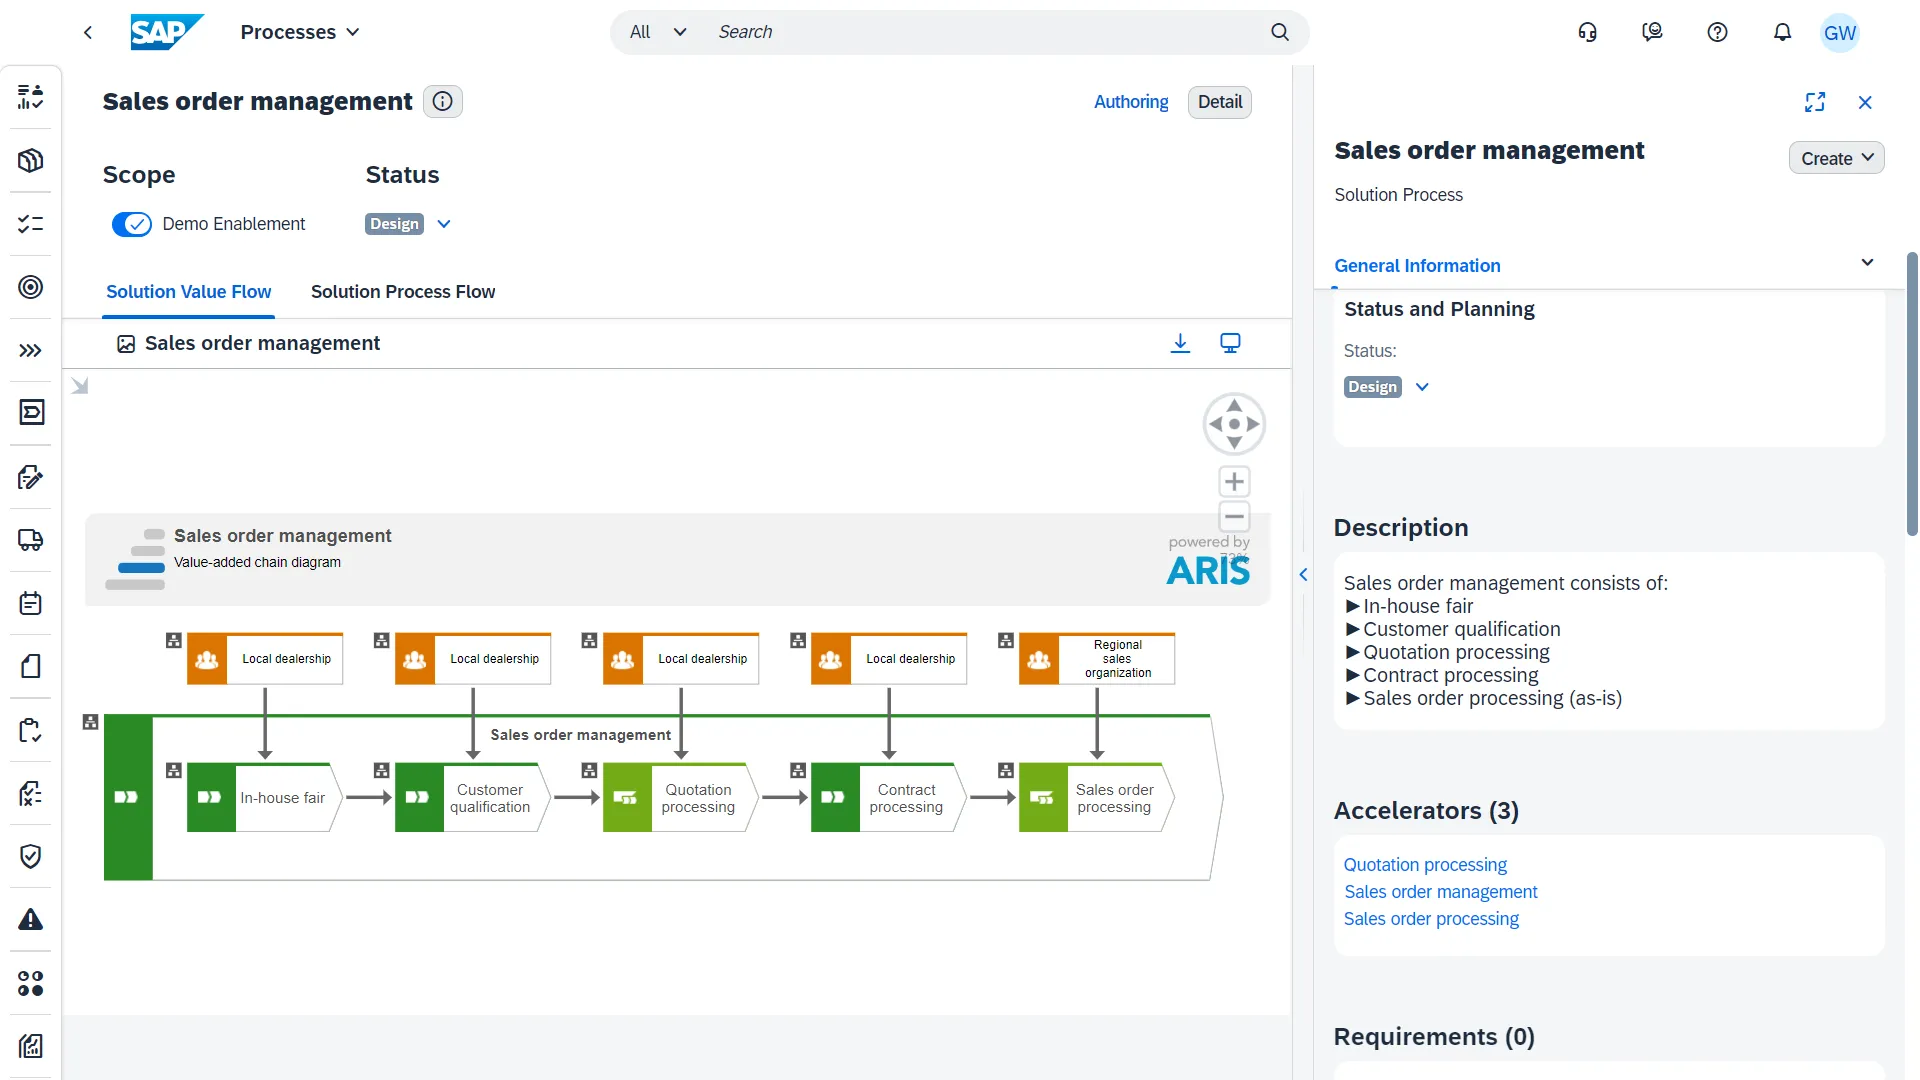Open the feedback chat icon
This screenshot has height=1080, width=1920.
point(1652,32)
